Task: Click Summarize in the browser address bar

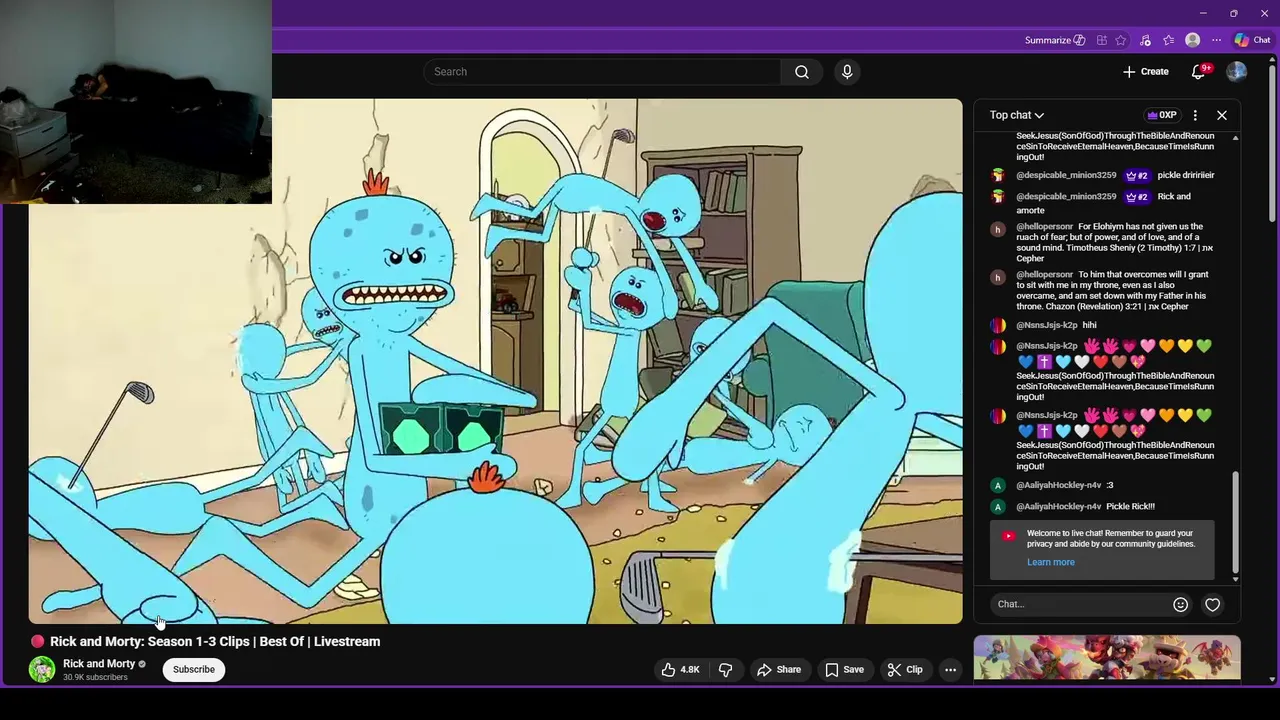Action: (1054, 40)
